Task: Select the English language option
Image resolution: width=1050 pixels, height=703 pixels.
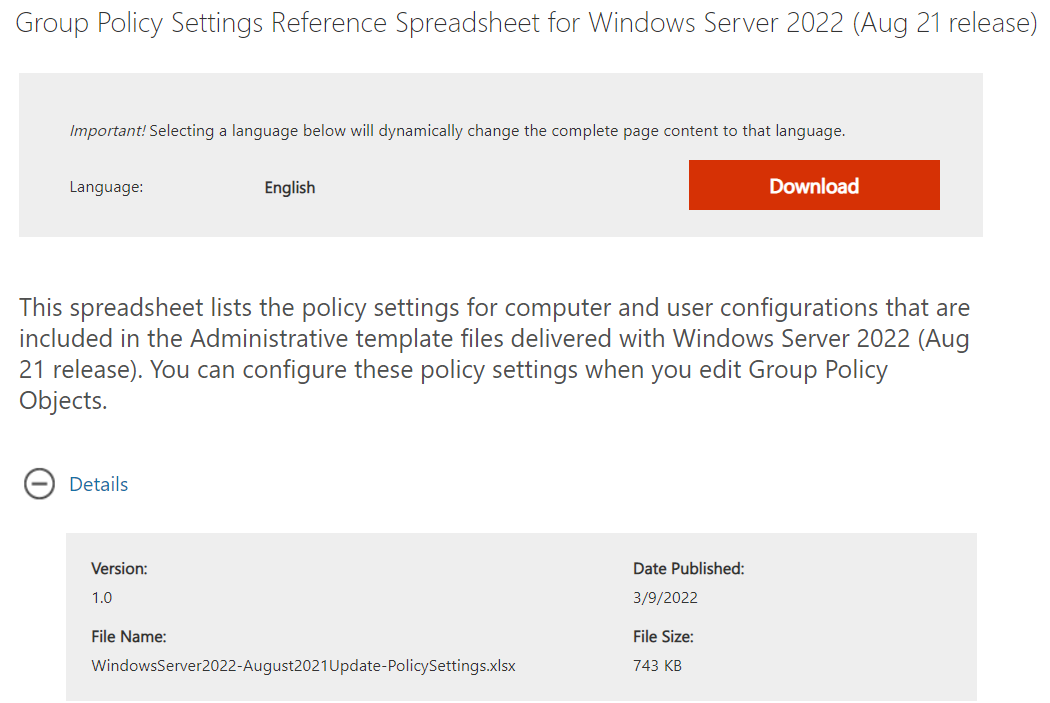Action: 289,187
